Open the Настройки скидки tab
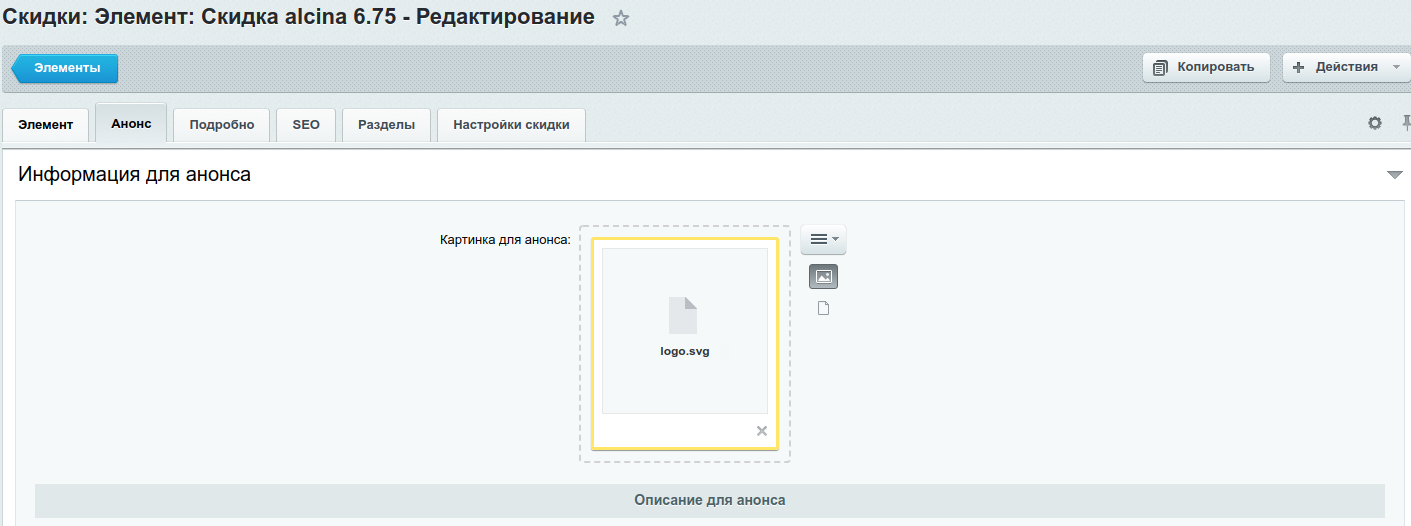The width and height of the screenshot is (1411, 526). click(x=511, y=125)
